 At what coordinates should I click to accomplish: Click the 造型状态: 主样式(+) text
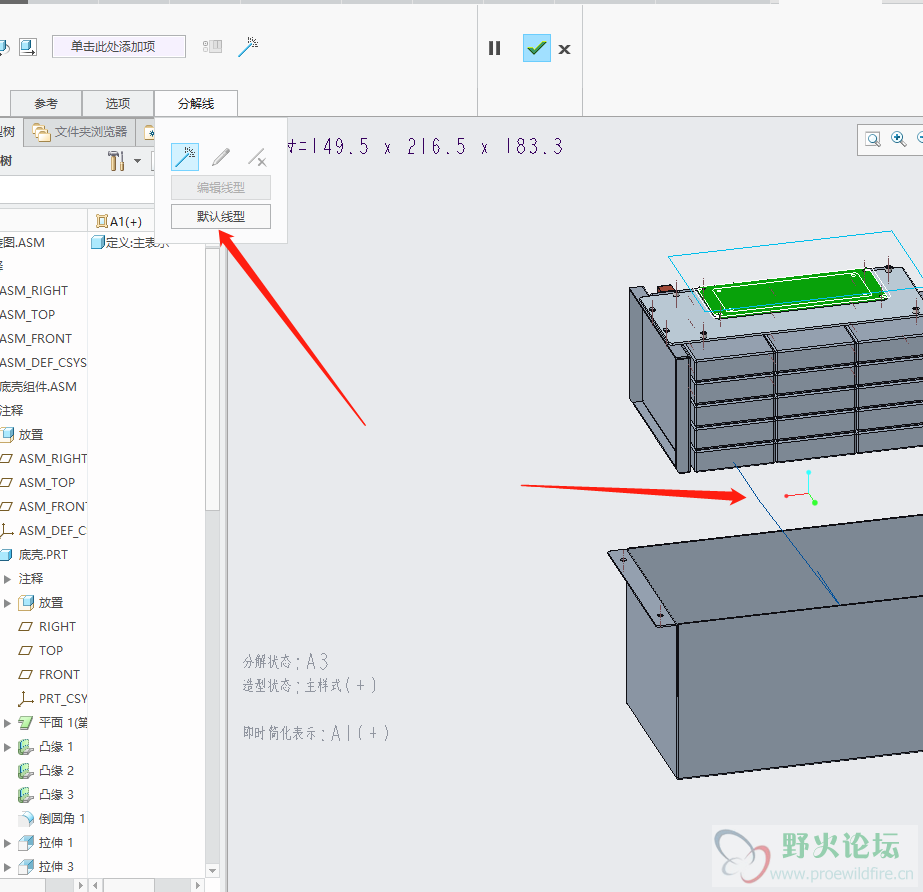coord(310,685)
